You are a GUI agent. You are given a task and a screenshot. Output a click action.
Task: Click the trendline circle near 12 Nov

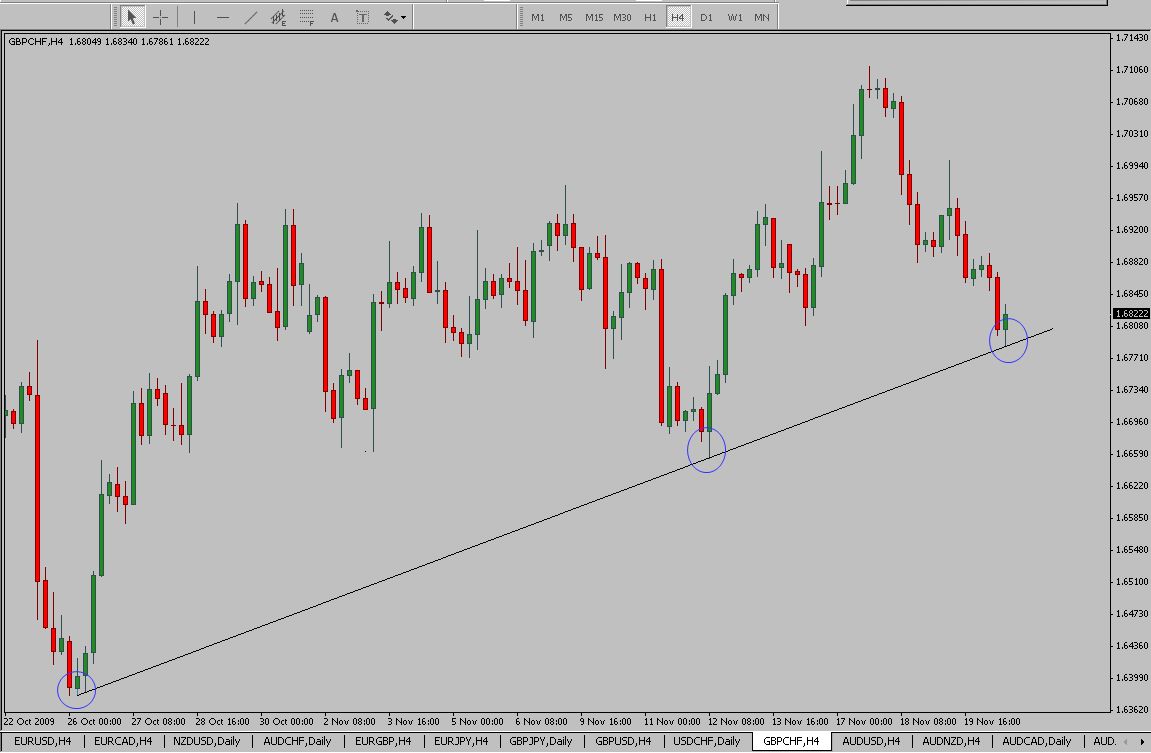(706, 452)
